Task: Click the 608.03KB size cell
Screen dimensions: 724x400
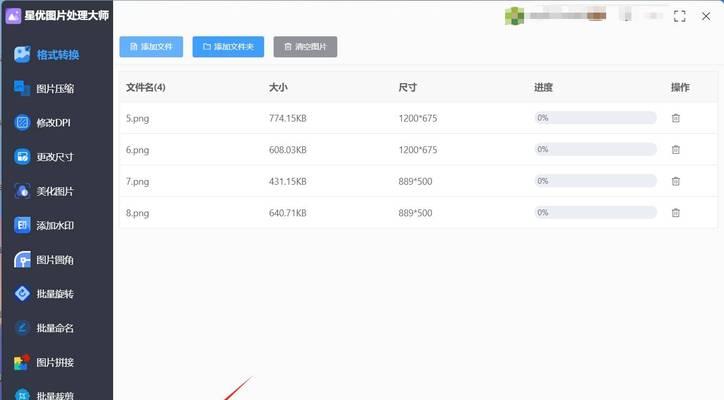Action: pyautogui.click(x=288, y=150)
